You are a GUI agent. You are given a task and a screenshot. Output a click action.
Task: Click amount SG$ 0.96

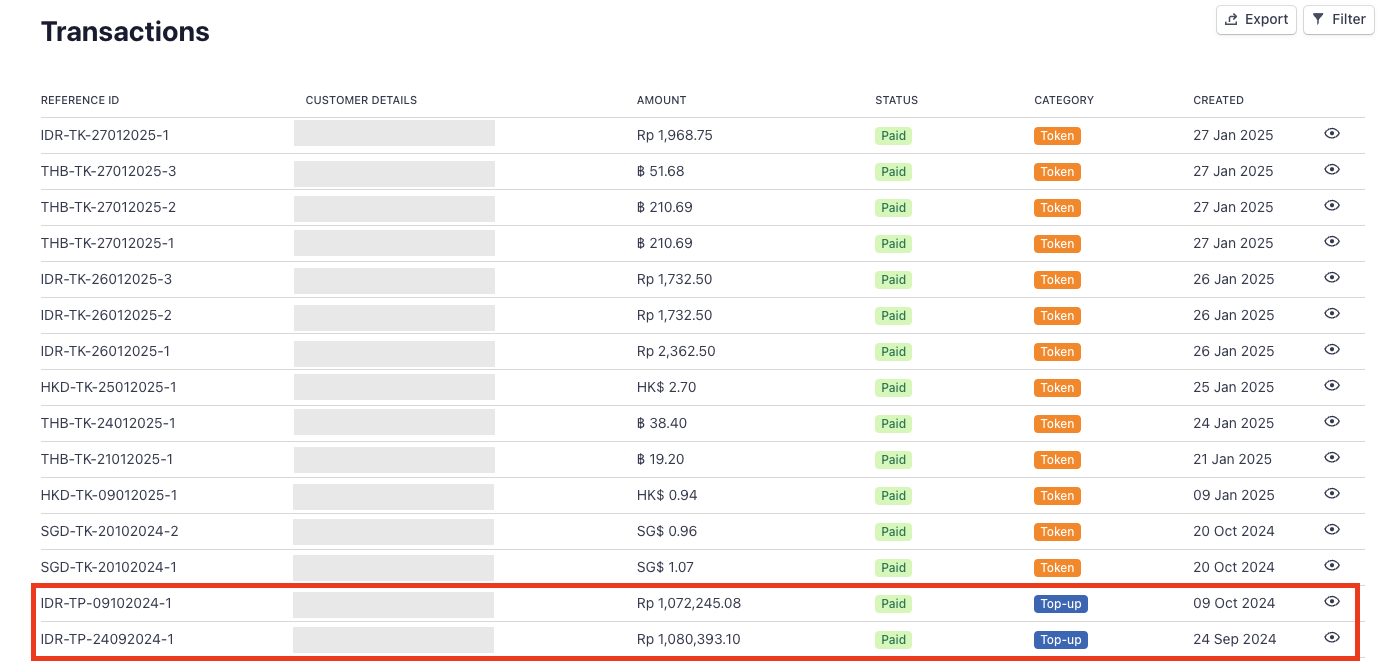[667, 531]
